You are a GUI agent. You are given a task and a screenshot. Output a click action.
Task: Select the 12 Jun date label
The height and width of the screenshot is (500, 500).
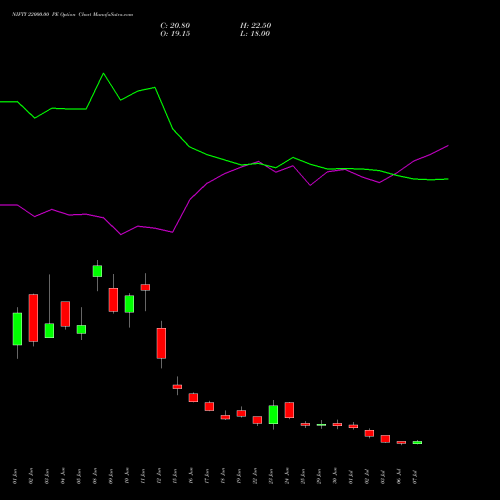click(159, 476)
